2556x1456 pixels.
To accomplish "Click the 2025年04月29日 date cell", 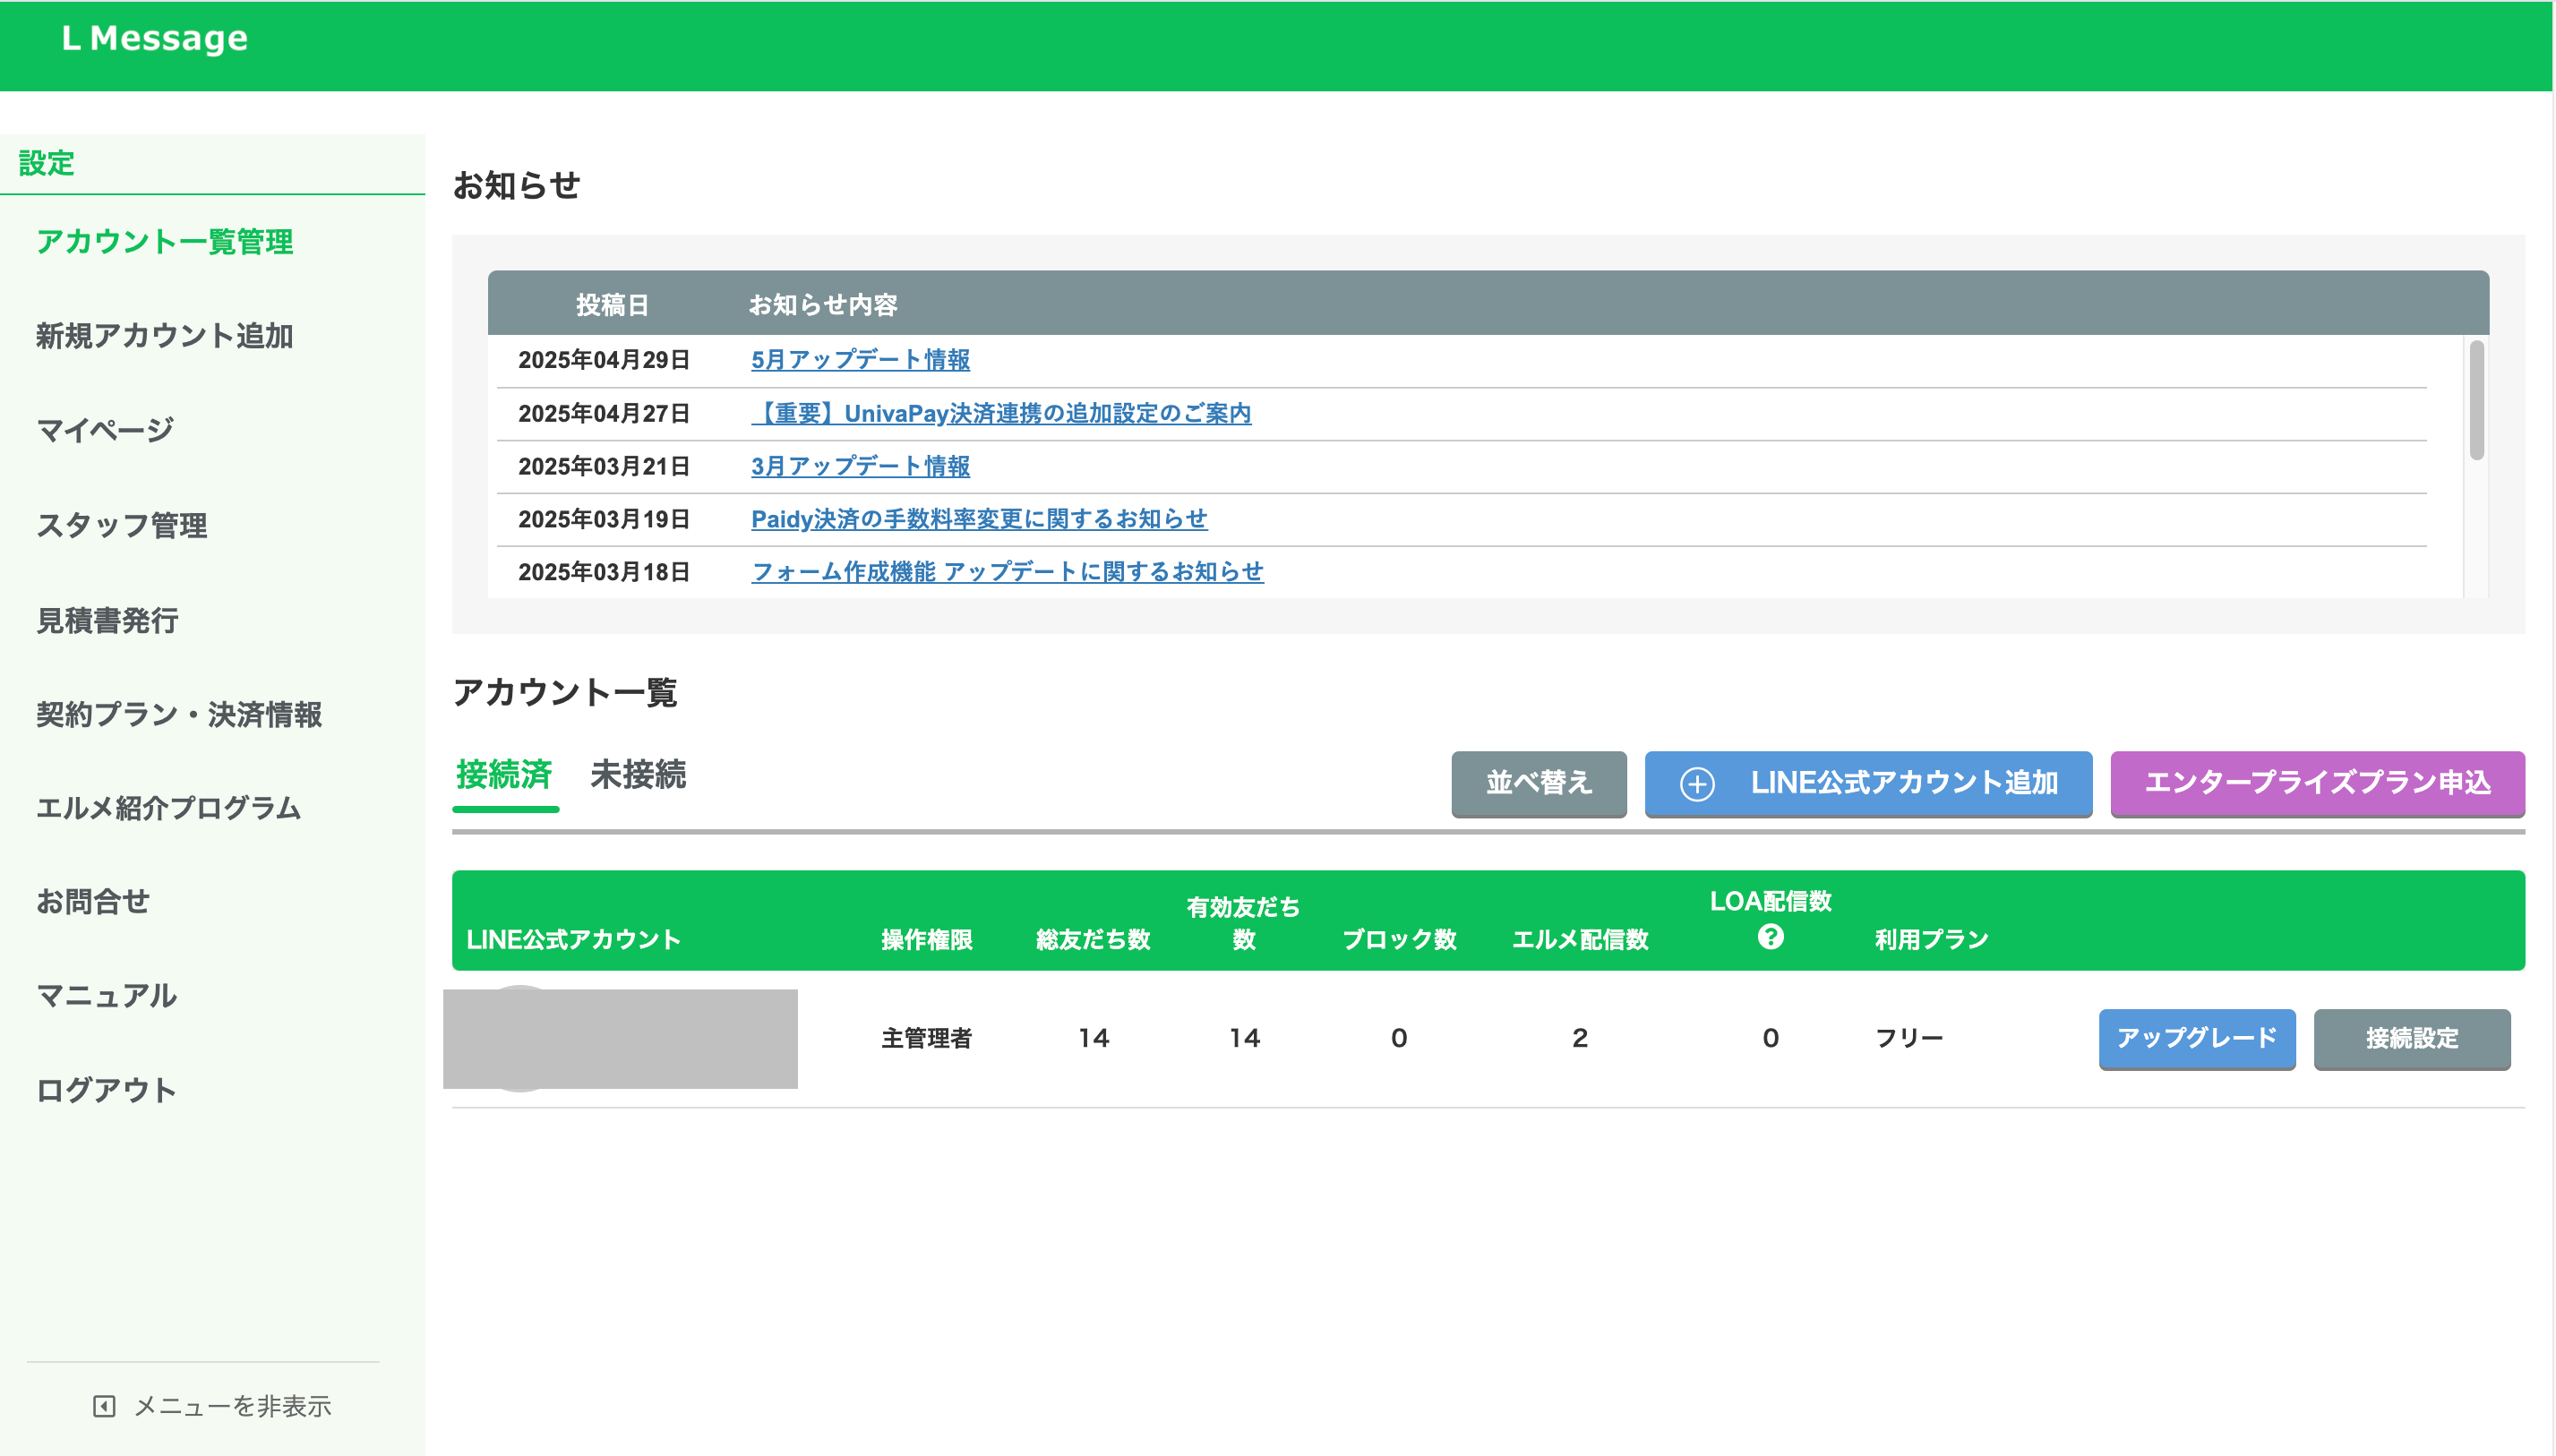I will [x=604, y=360].
